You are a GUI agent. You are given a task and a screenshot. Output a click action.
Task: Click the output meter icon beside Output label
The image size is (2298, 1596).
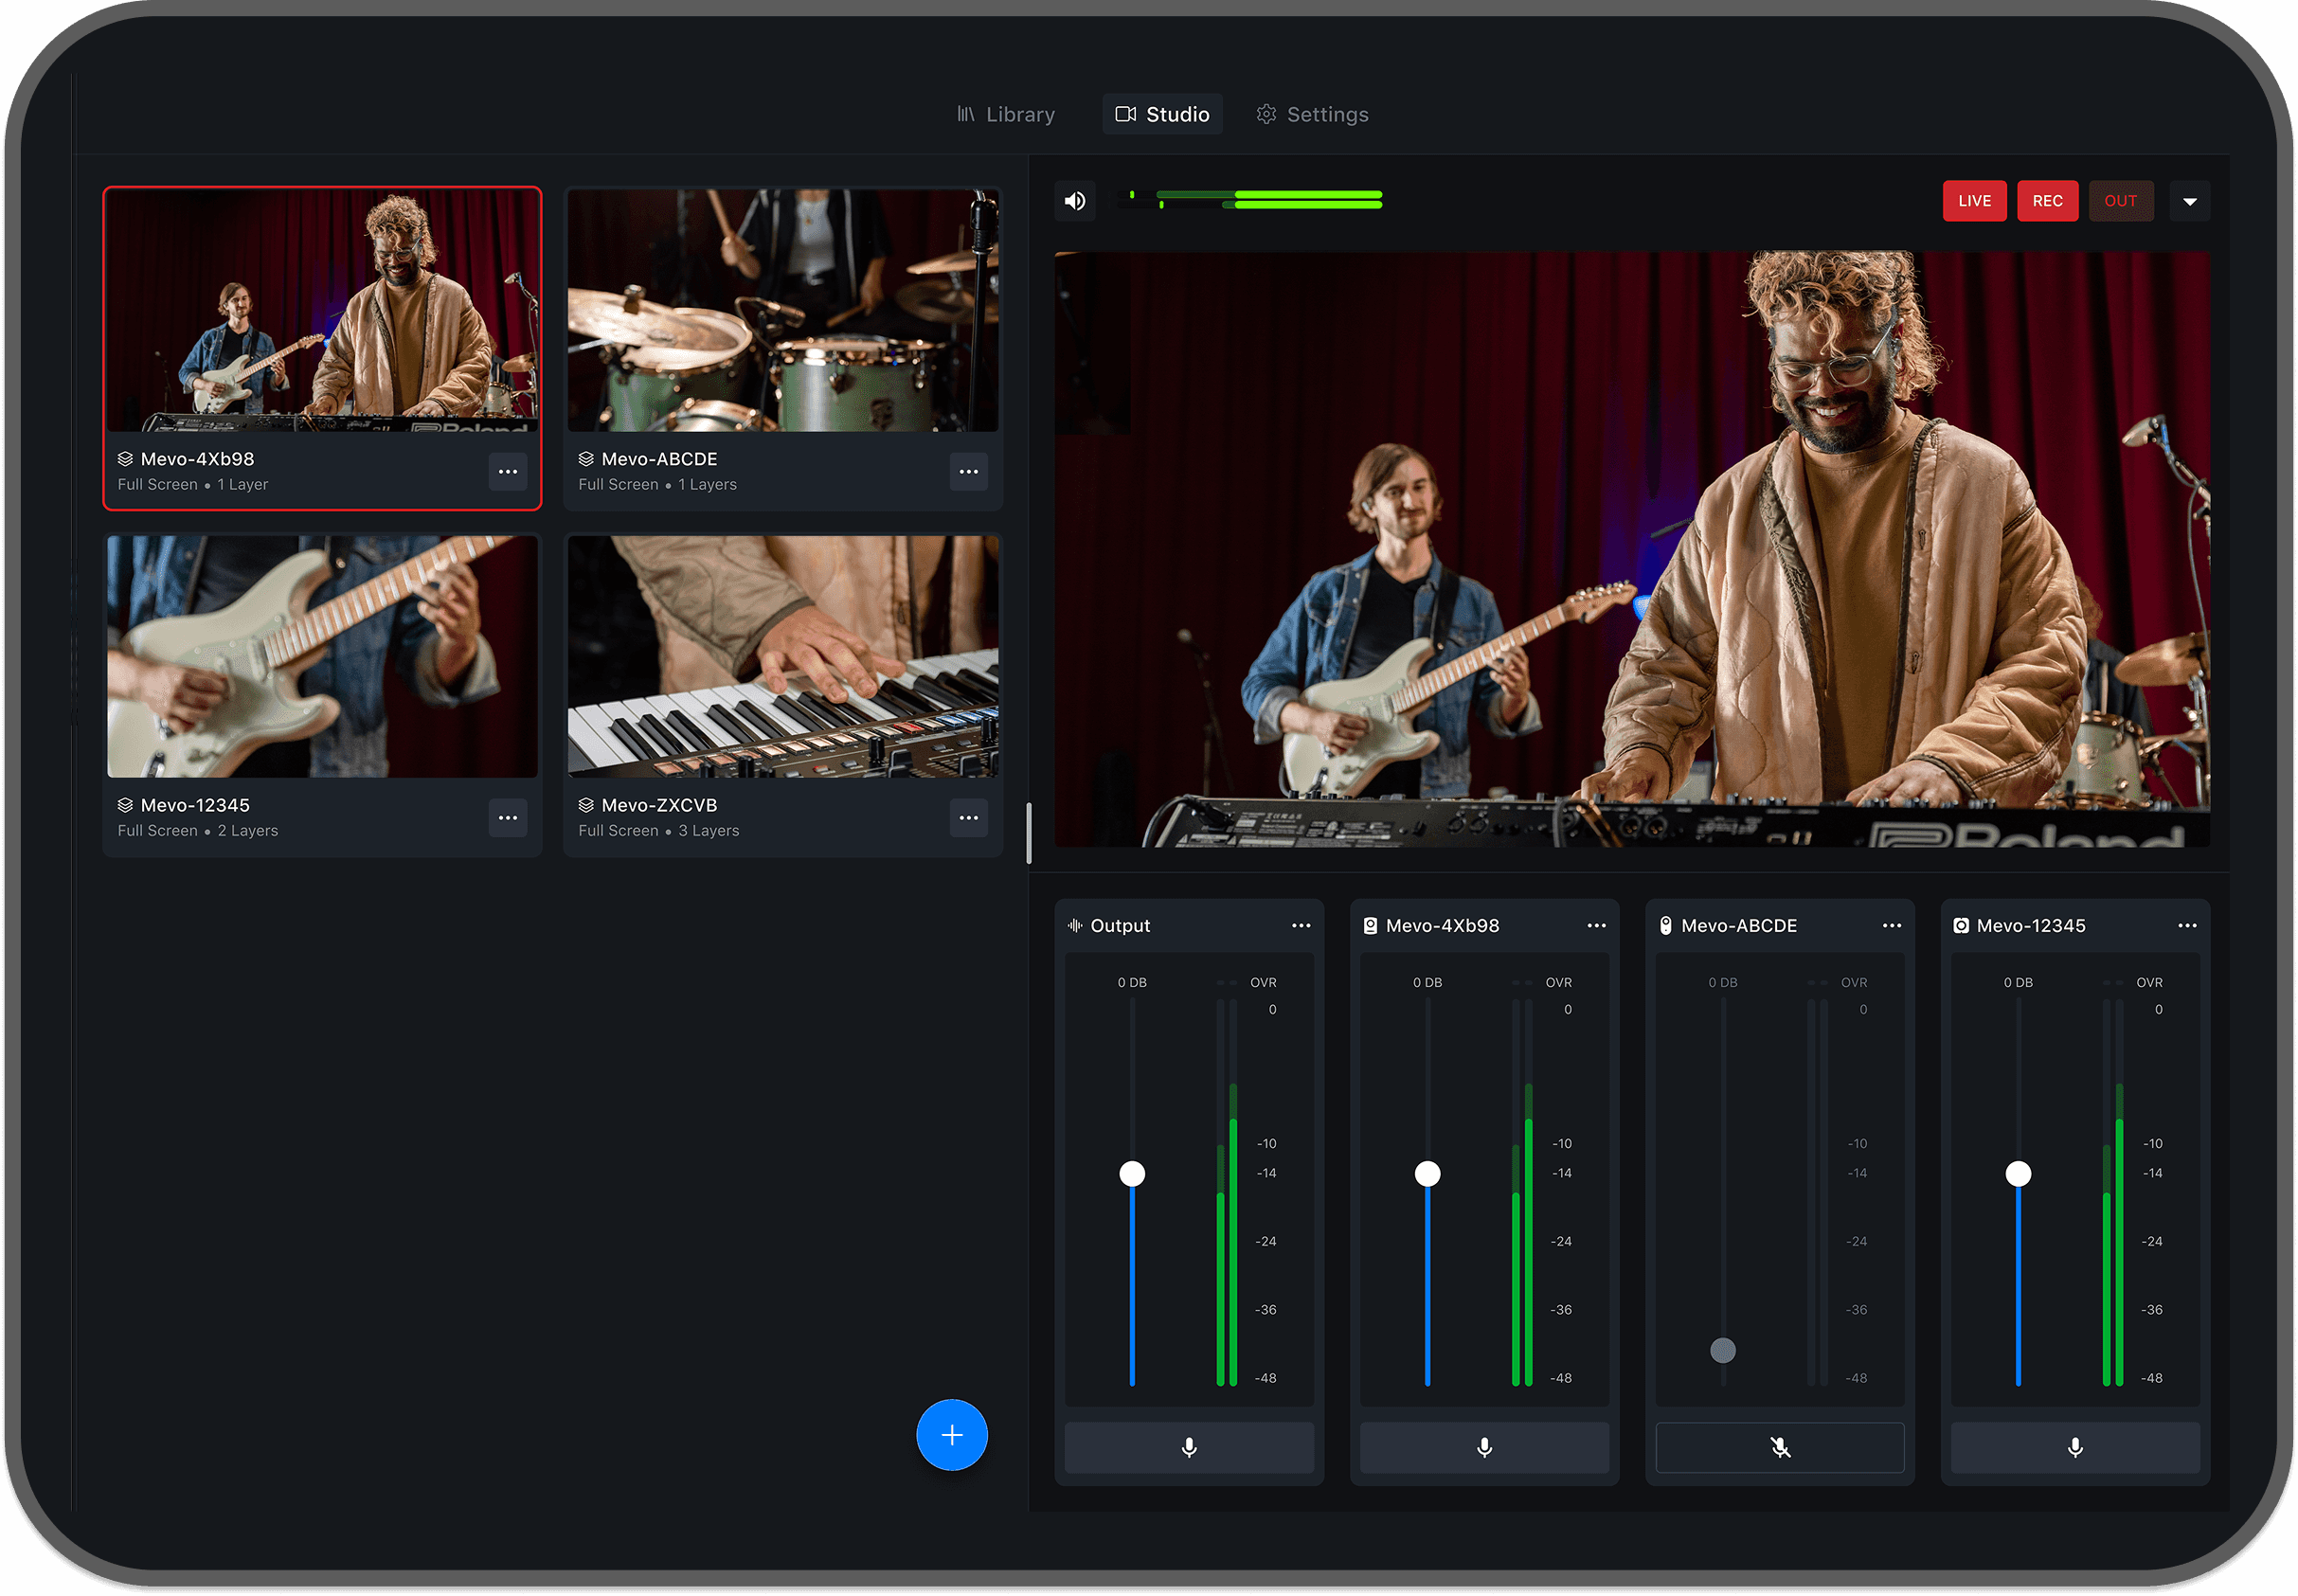pyautogui.click(x=1075, y=925)
